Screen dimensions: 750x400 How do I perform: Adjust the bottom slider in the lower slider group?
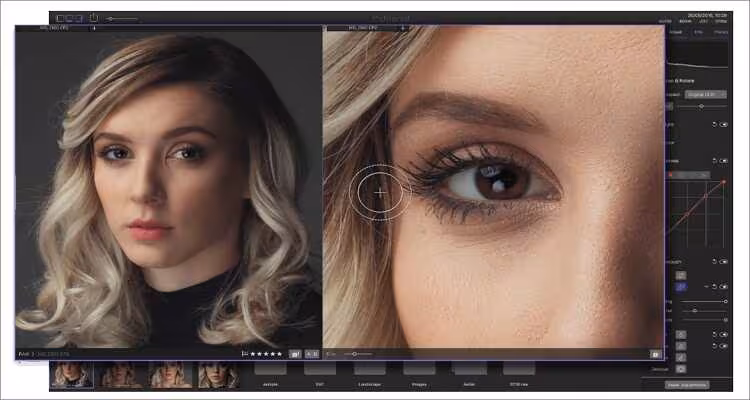pos(703,320)
